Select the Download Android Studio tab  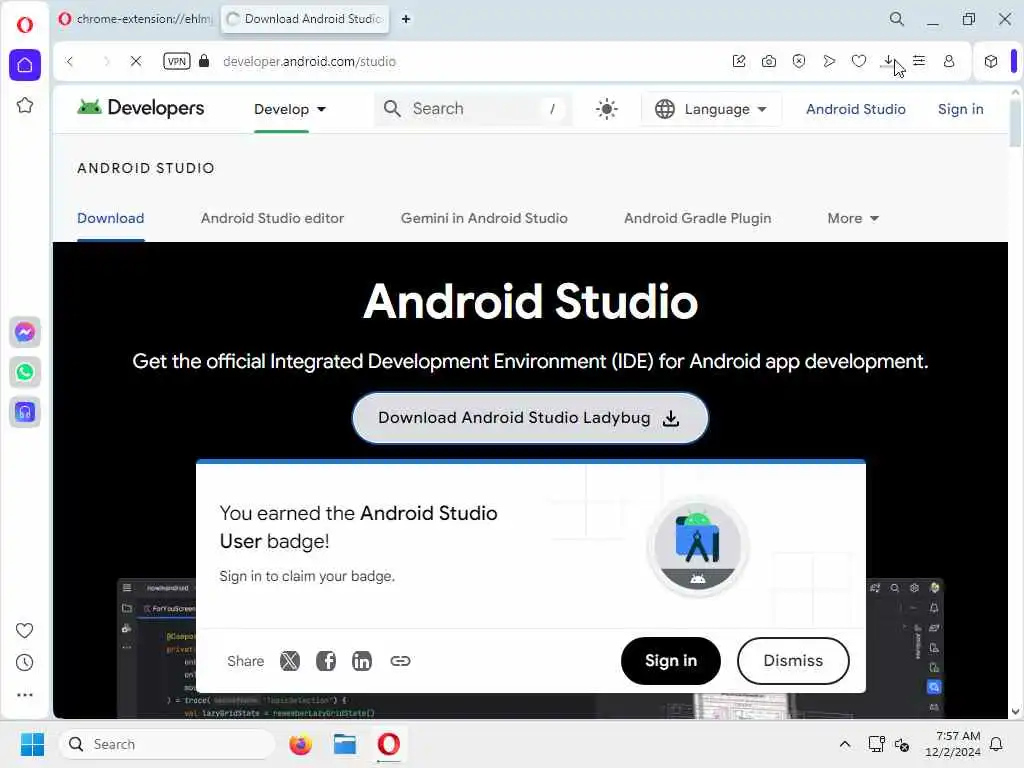pos(305,19)
